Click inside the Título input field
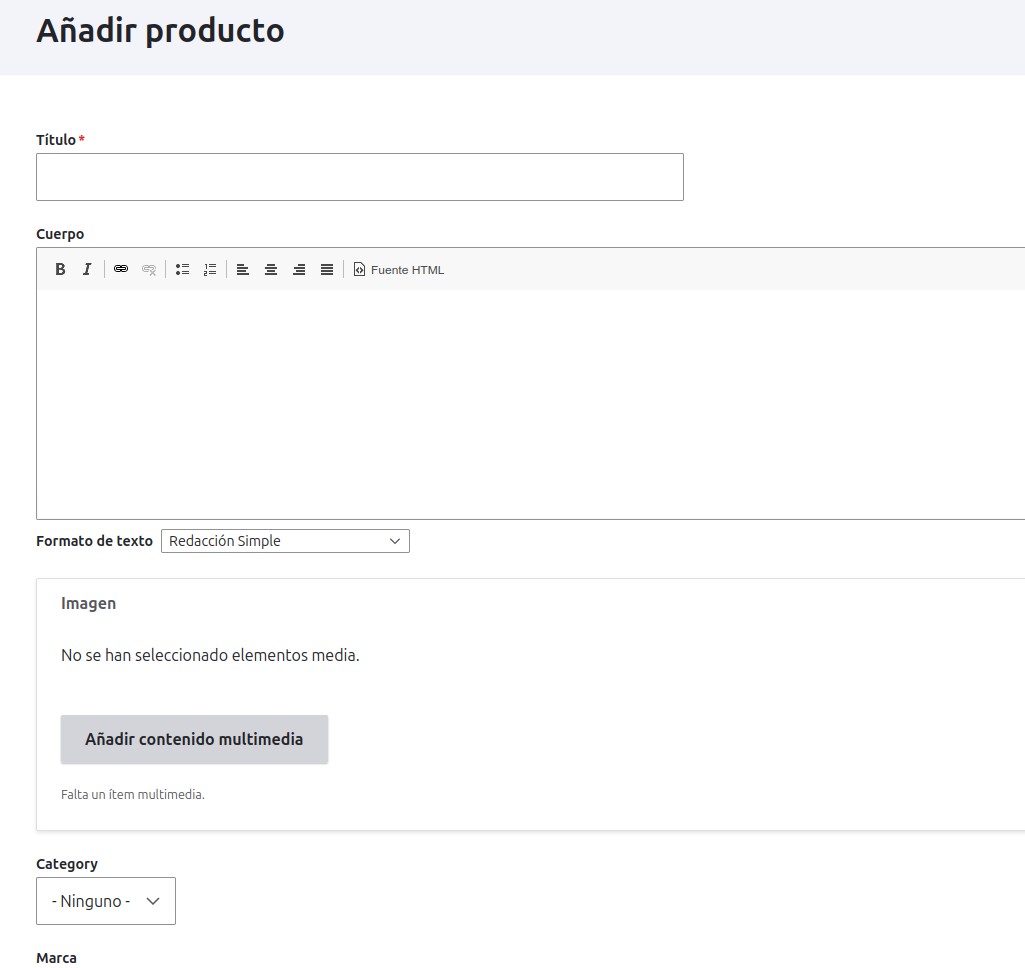The height and width of the screenshot is (968, 1025). coord(360,176)
